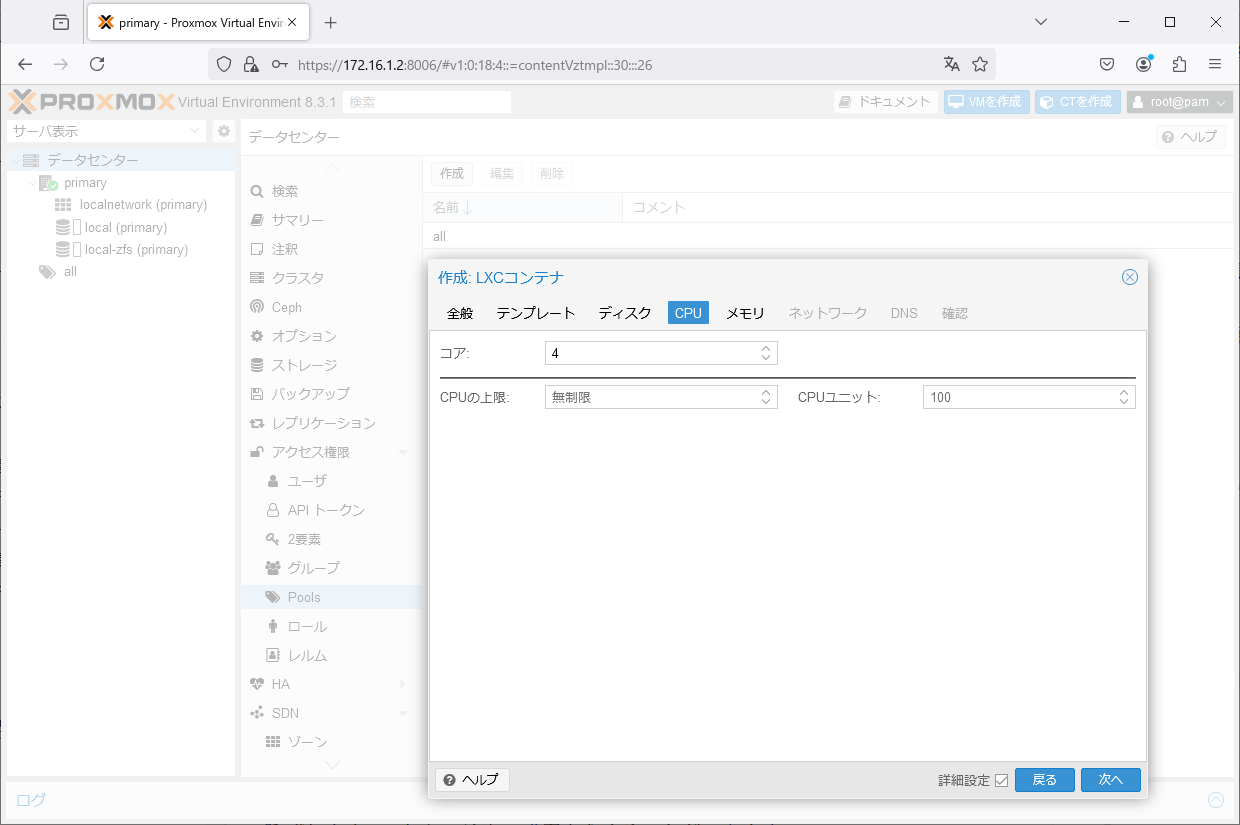Collapse the SDN section arrow
1240x825 pixels.
click(403, 713)
